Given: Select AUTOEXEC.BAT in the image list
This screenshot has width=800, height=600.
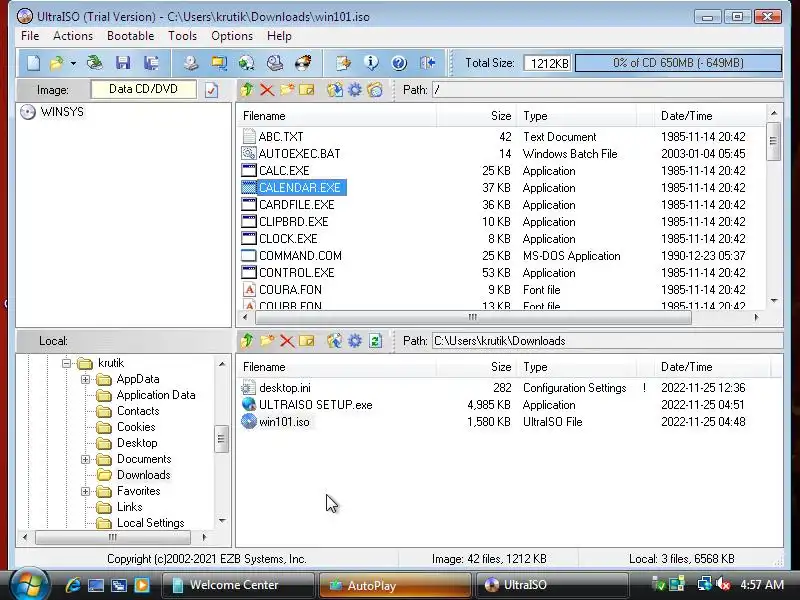Looking at the screenshot, I should (503, 154).
